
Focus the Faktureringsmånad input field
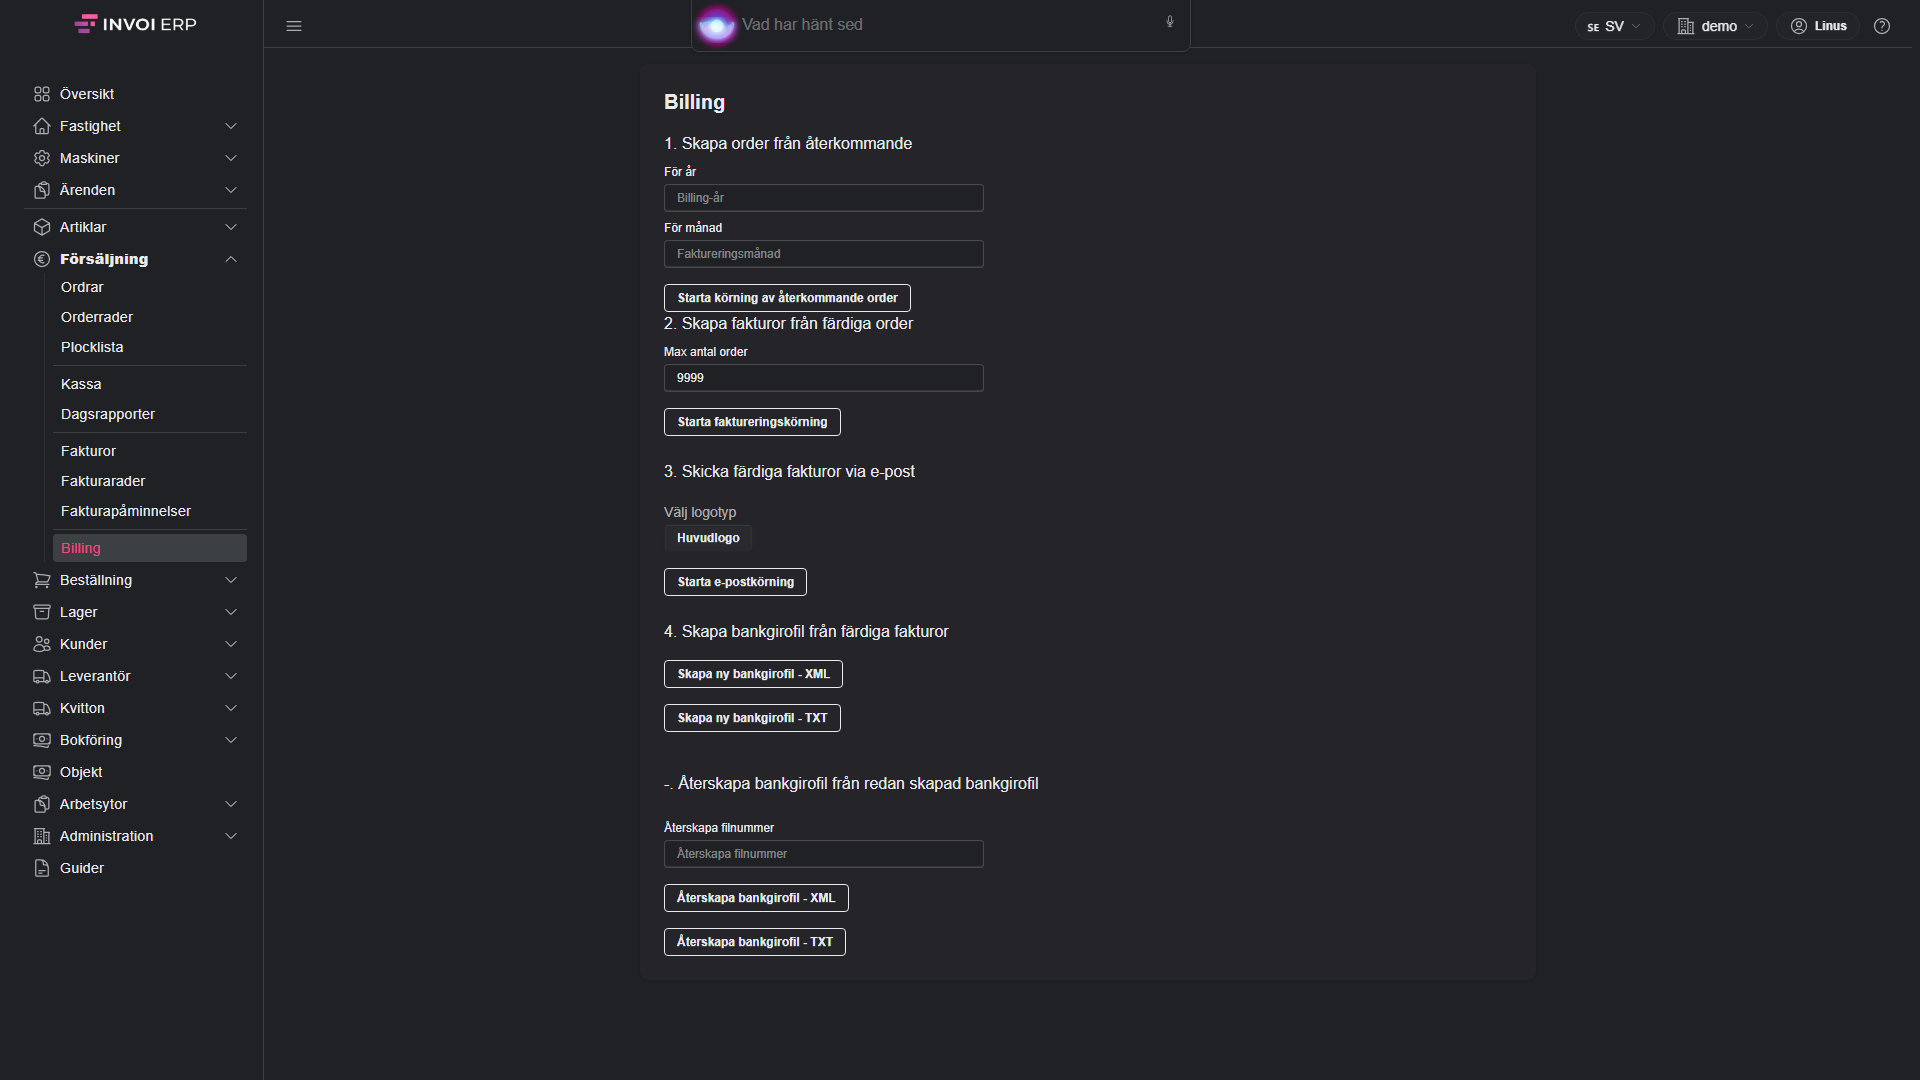[824, 254]
